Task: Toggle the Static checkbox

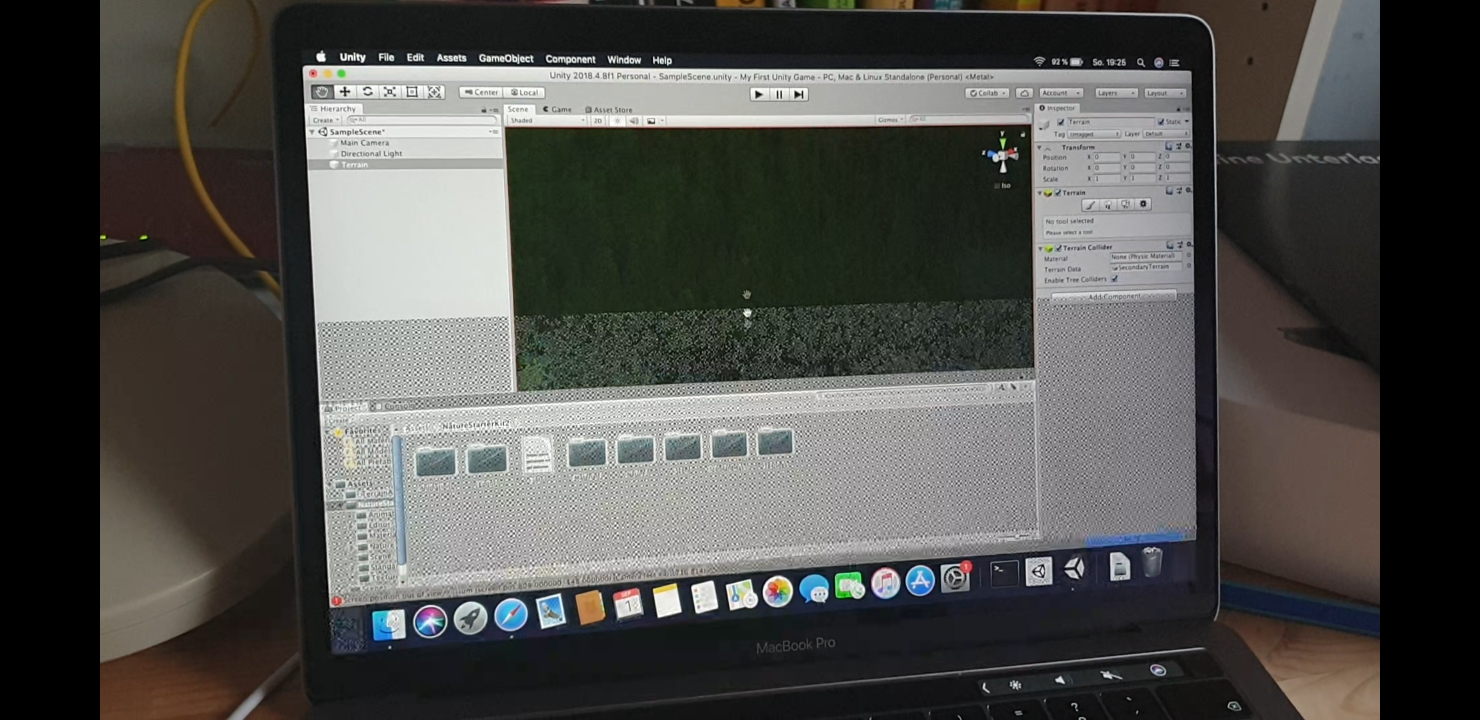Action: tap(1159, 122)
